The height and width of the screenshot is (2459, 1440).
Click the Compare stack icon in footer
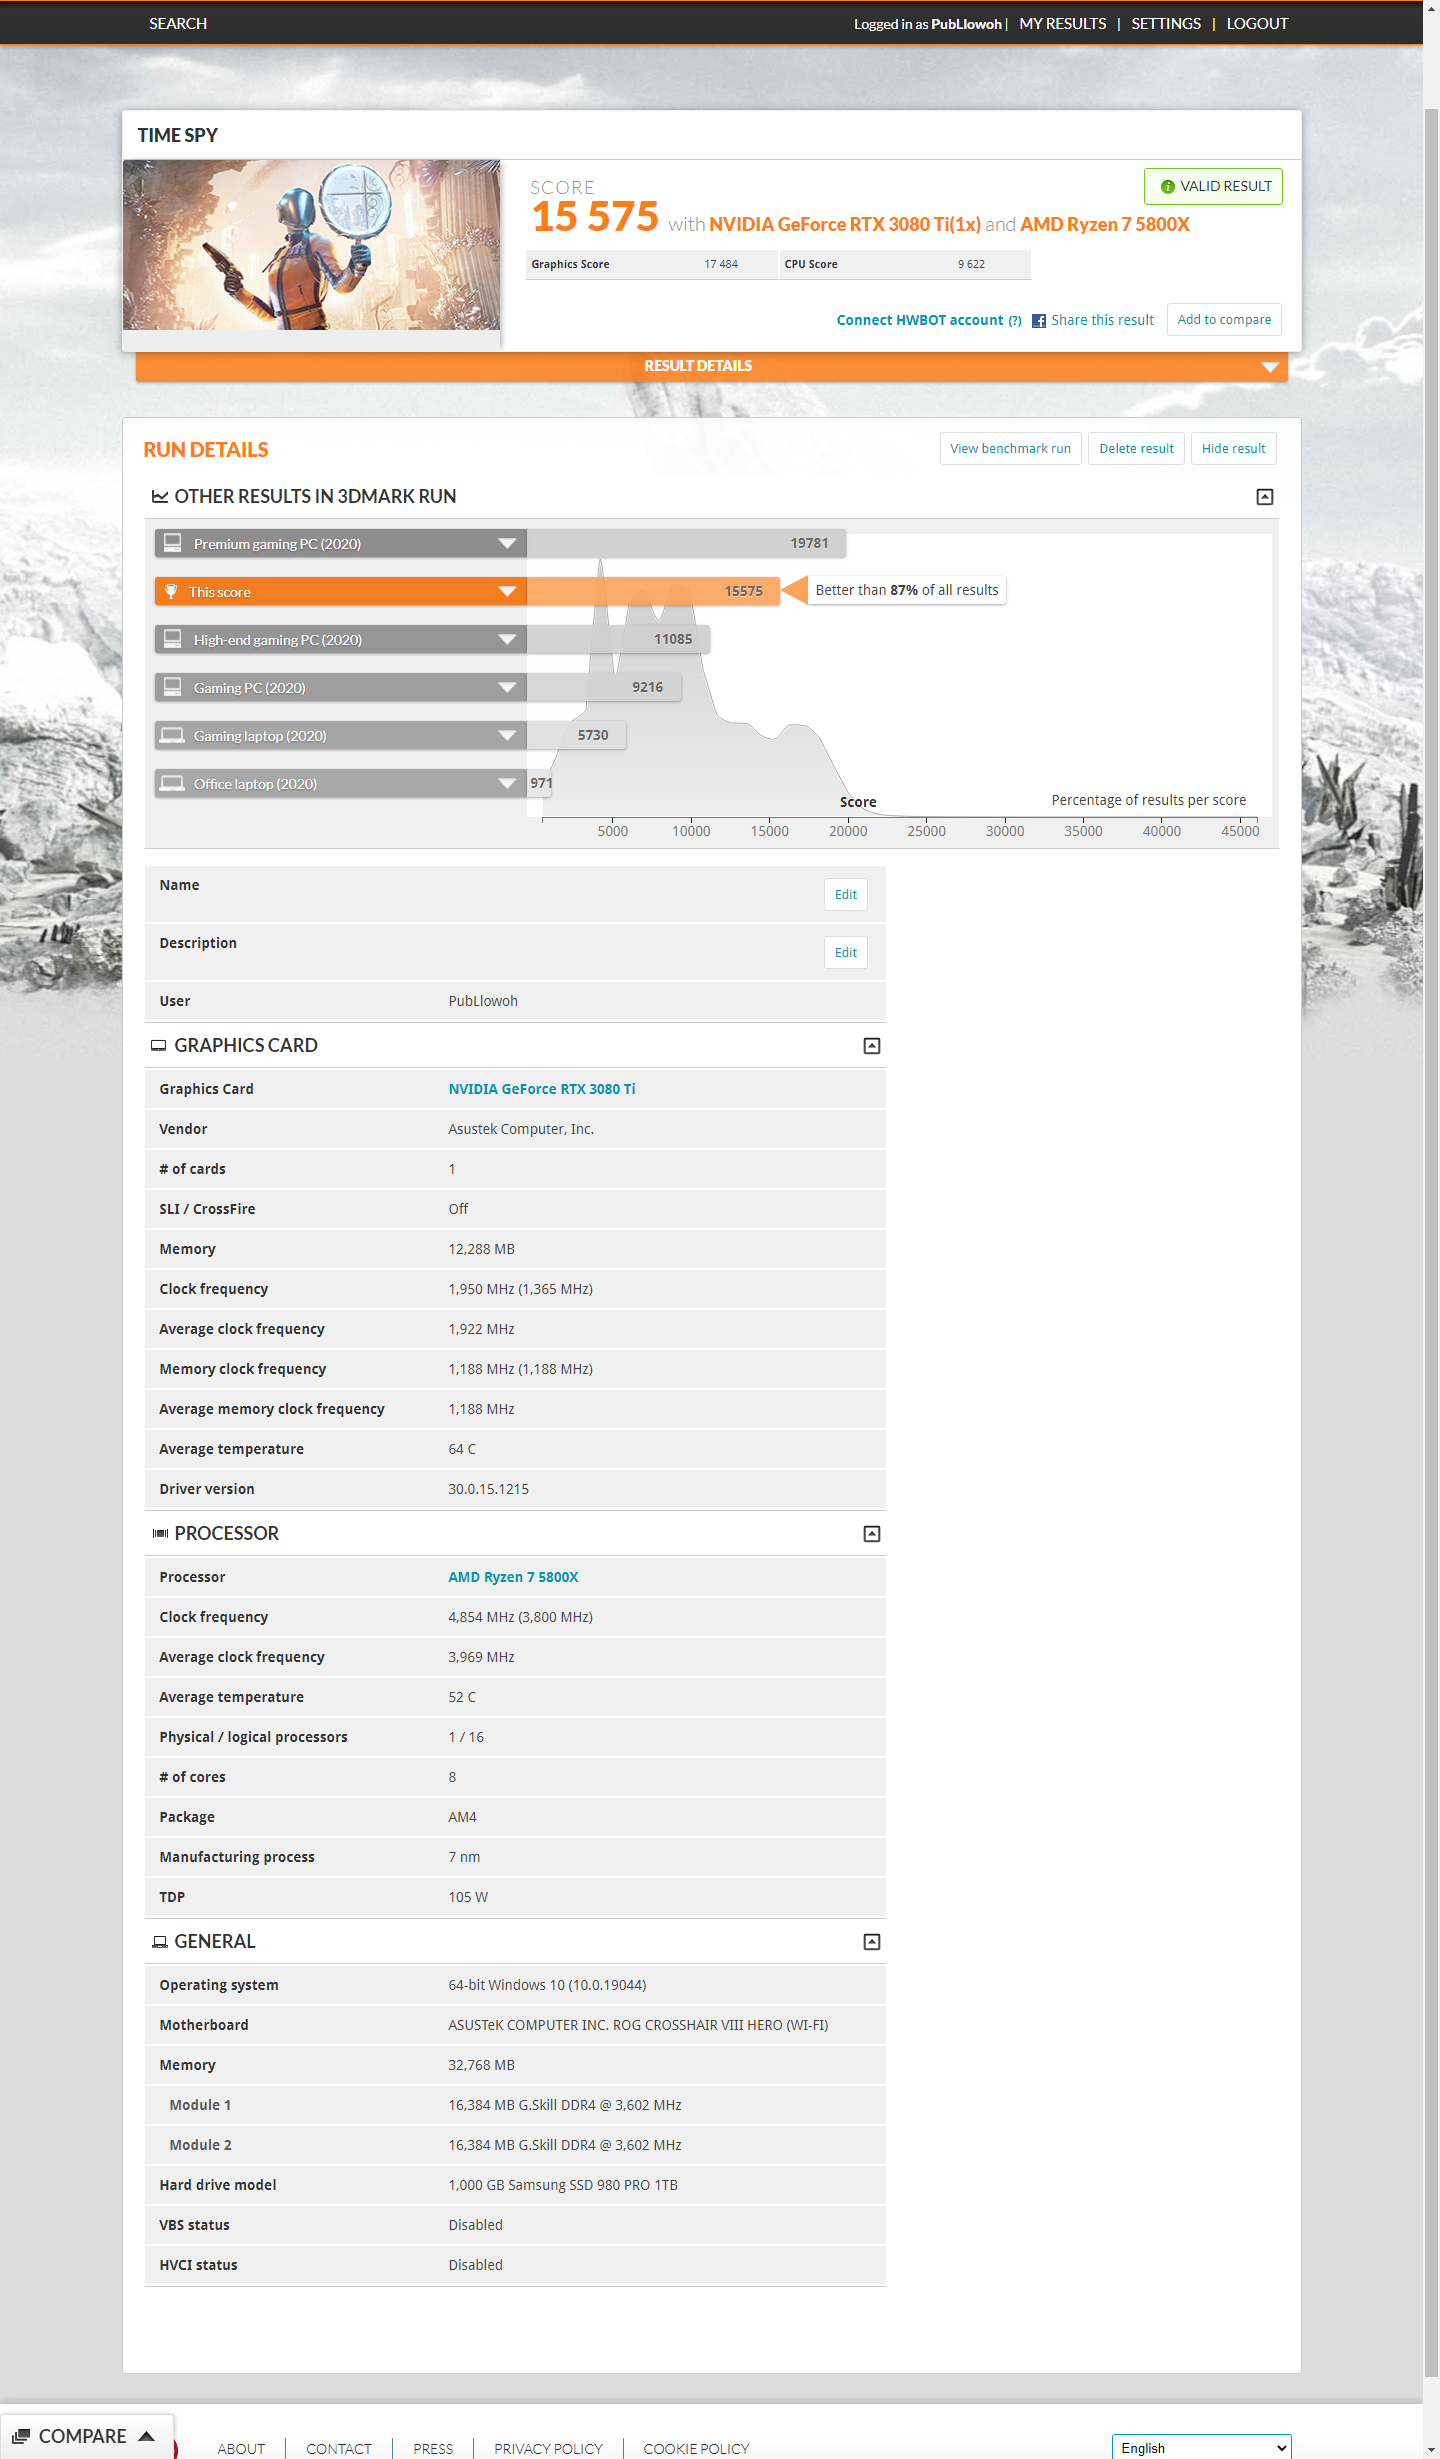click(x=21, y=2436)
